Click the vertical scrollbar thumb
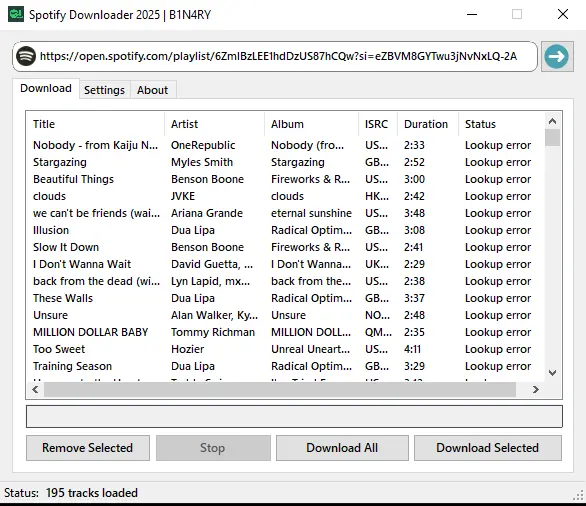 pos(552,138)
